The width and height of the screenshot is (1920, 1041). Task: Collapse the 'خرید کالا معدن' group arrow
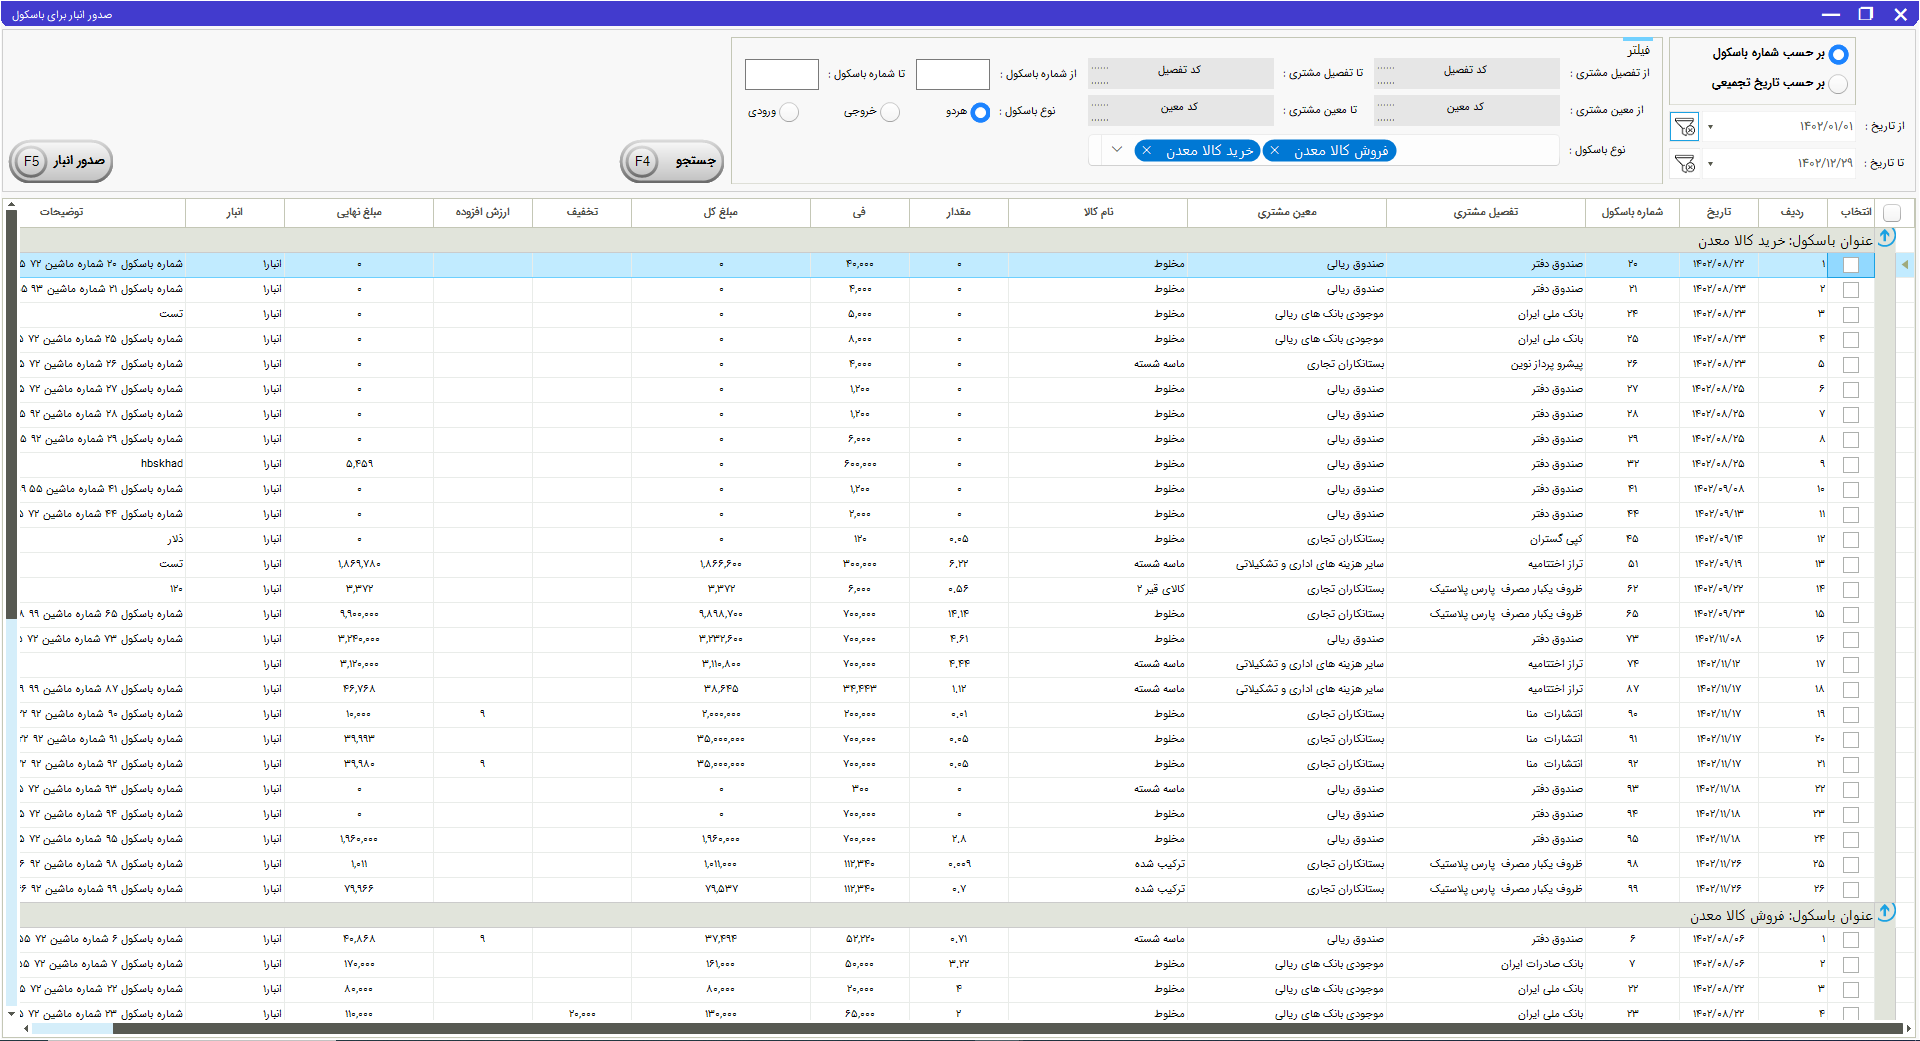tap(1886, 238)
